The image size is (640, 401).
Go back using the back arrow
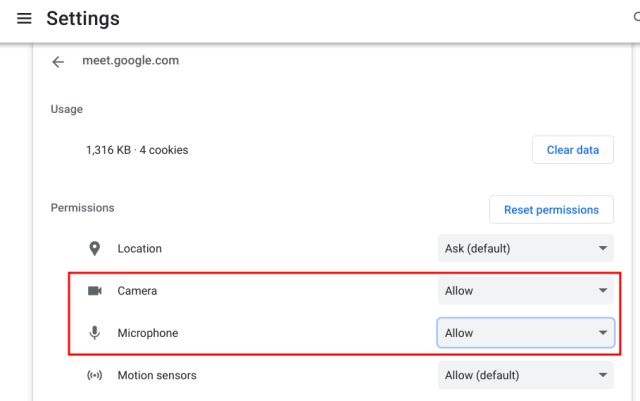[x=58, y=61]
